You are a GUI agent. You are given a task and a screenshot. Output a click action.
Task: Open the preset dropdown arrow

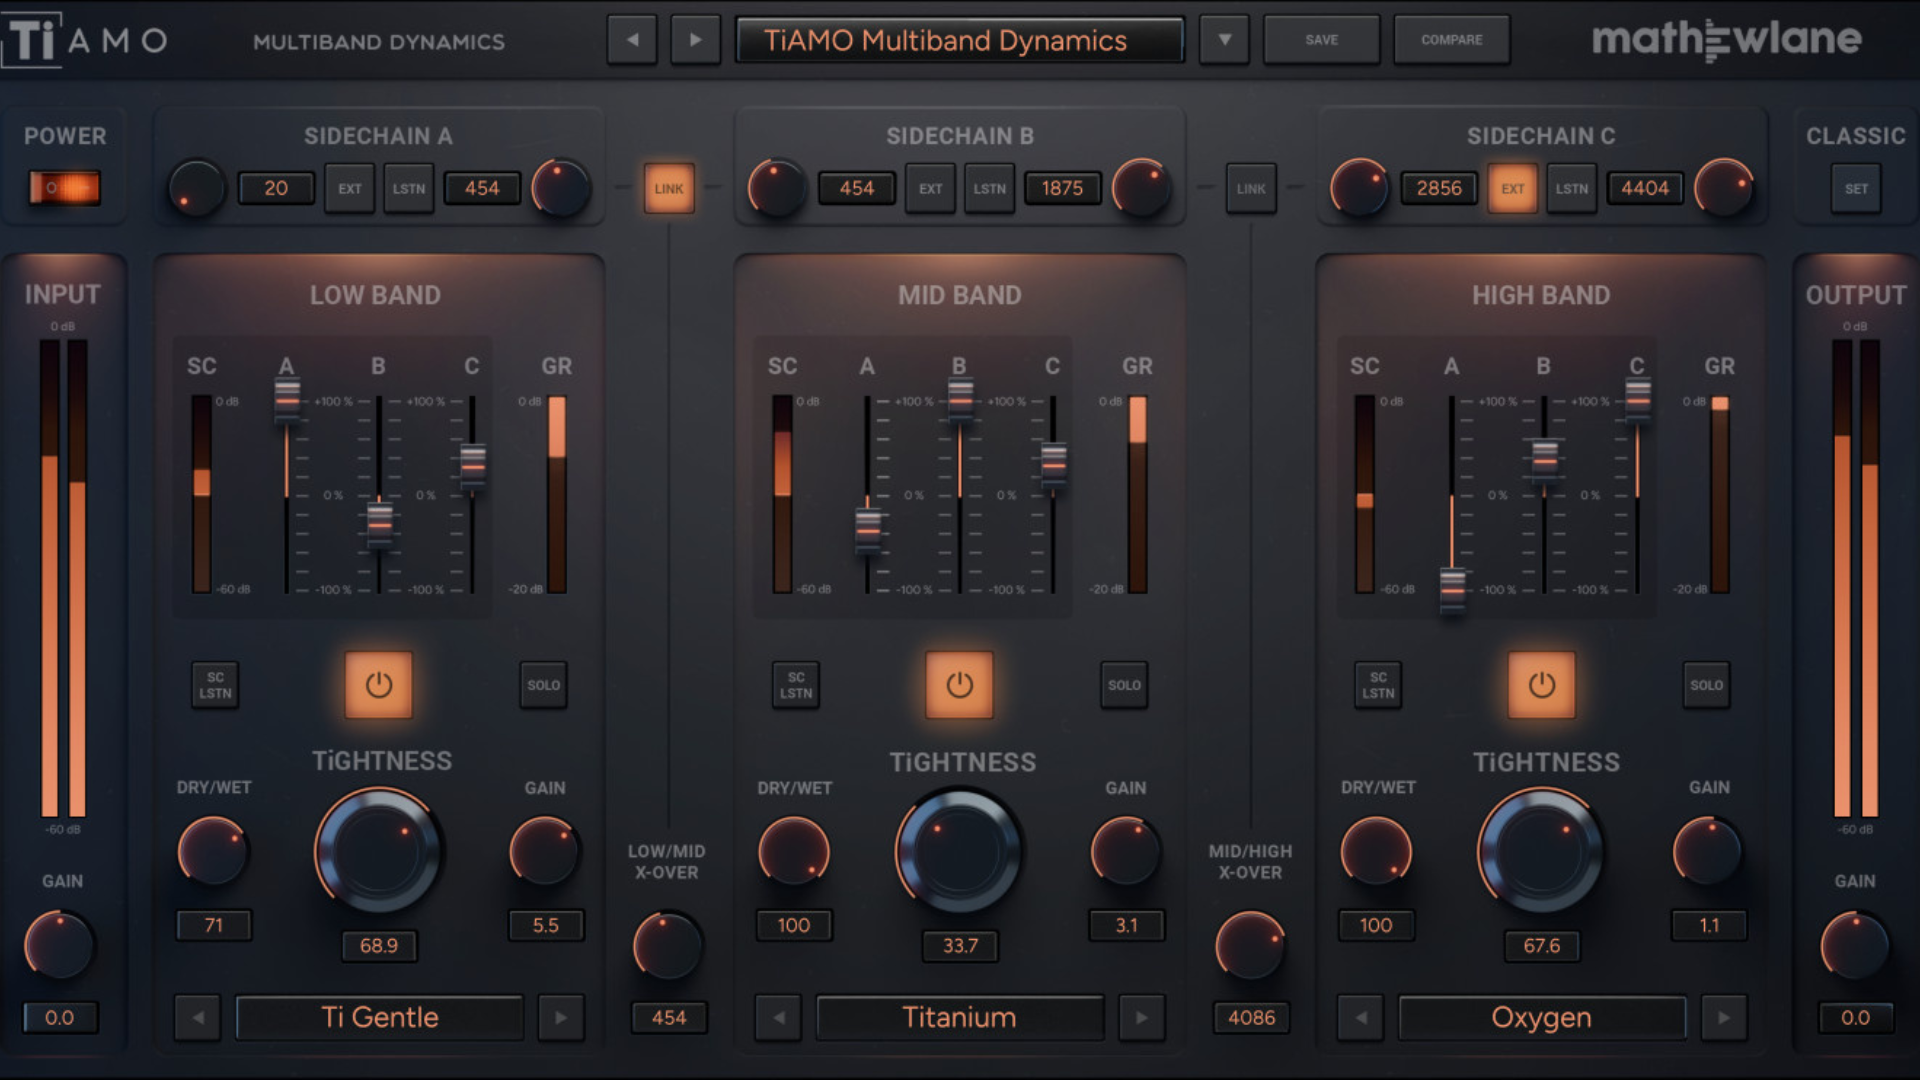tap(1224, 40)
